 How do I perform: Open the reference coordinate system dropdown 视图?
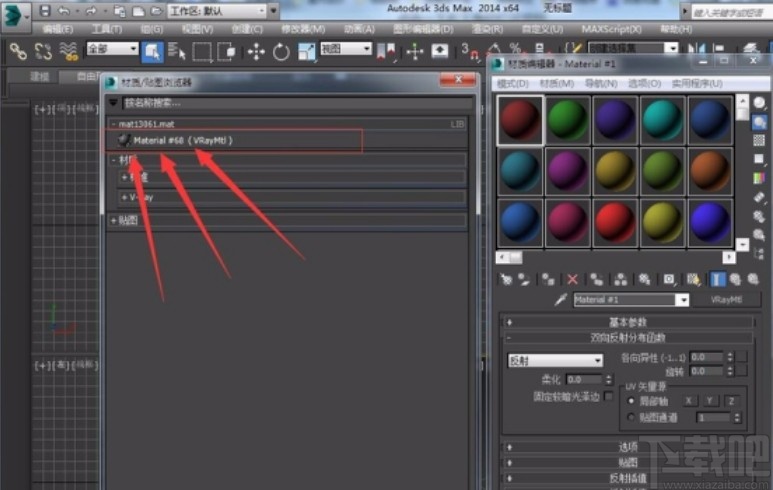[x=346, y=48]
